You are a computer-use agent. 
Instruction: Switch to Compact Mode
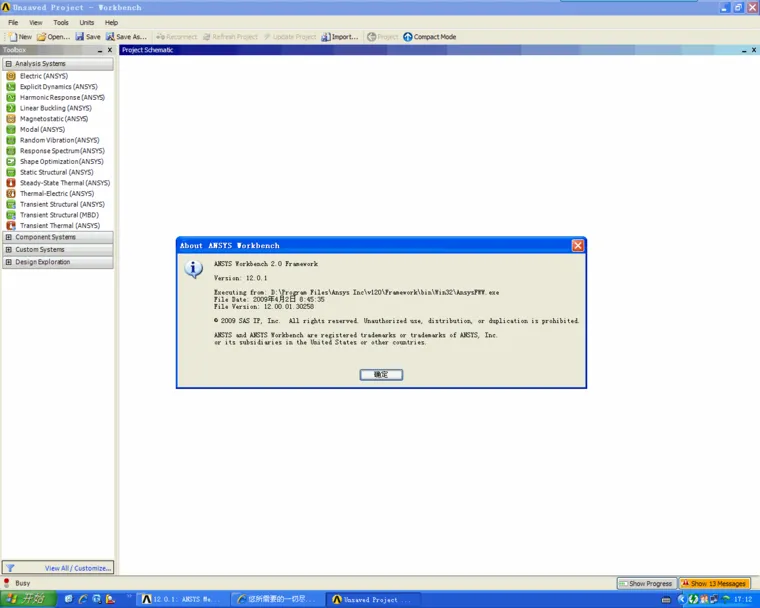coord(429,37)
